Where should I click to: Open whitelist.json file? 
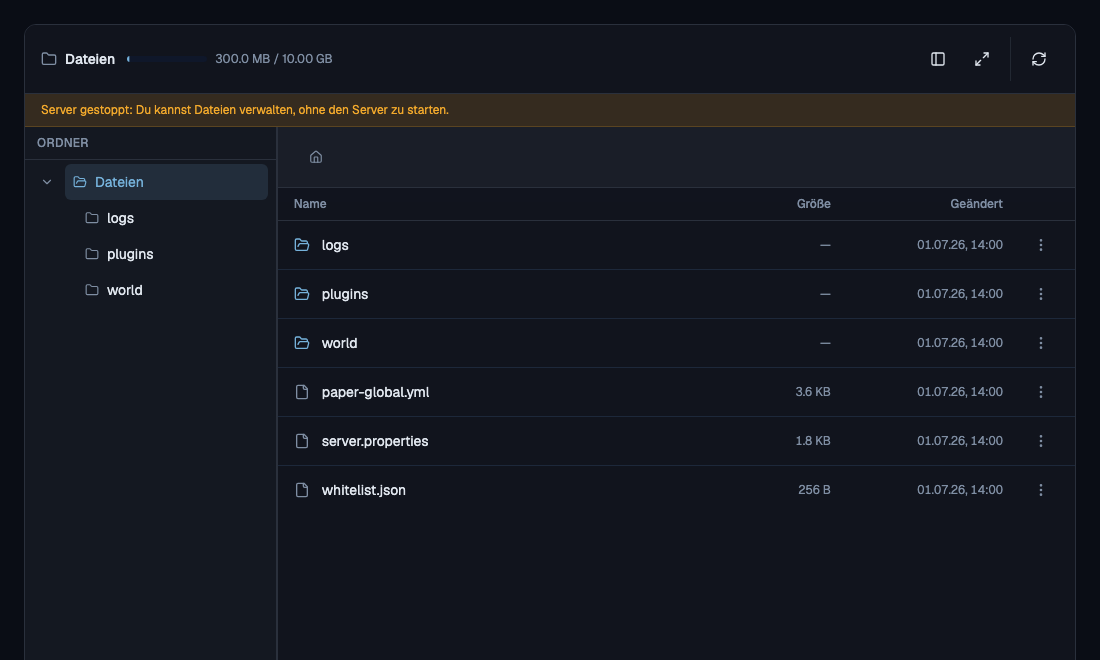(363, 490)
